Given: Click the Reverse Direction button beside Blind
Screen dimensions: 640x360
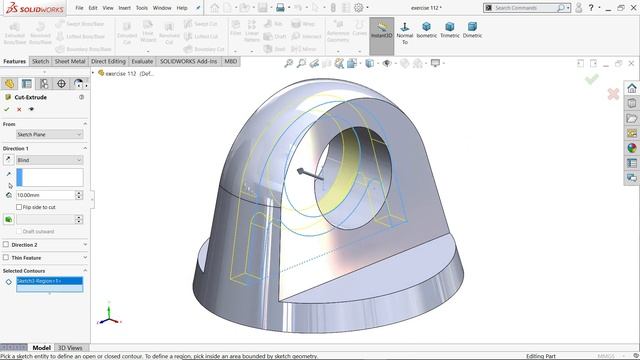Looking at the screenshot, I should tap(8, 160).
